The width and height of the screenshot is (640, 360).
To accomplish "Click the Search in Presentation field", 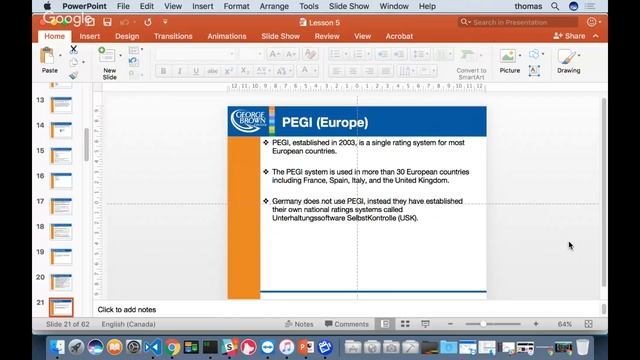I will (518, 22).
